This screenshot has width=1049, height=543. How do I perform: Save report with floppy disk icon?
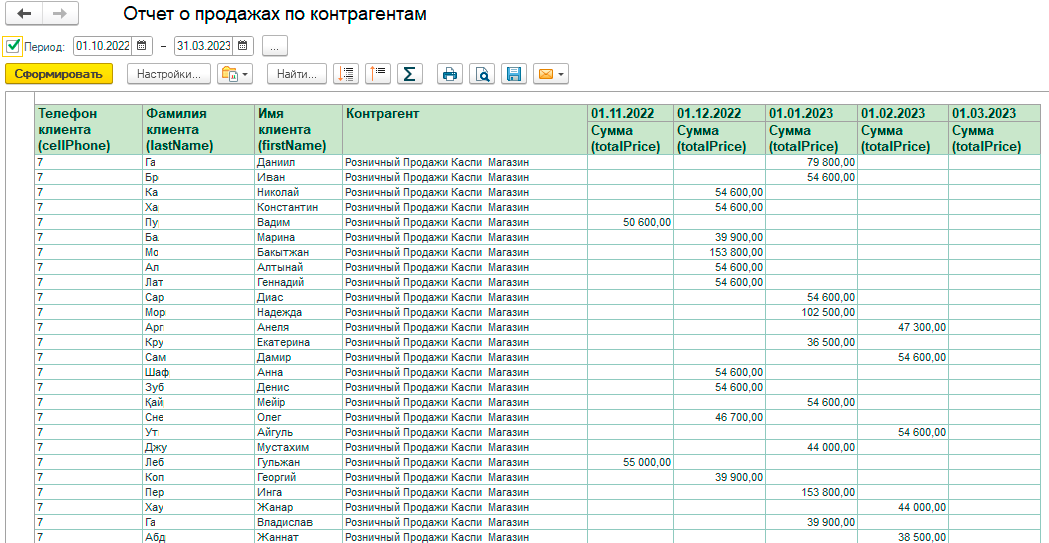514,74
